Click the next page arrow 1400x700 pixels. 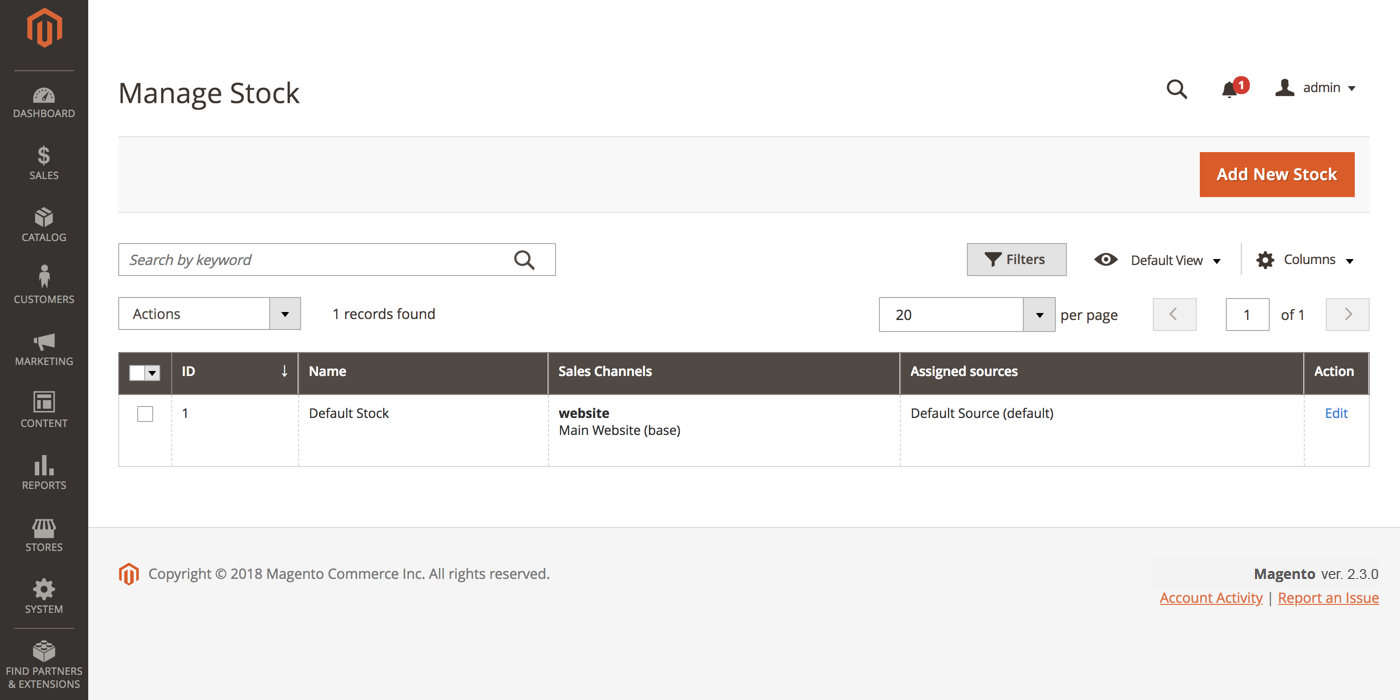point(1347,315)
